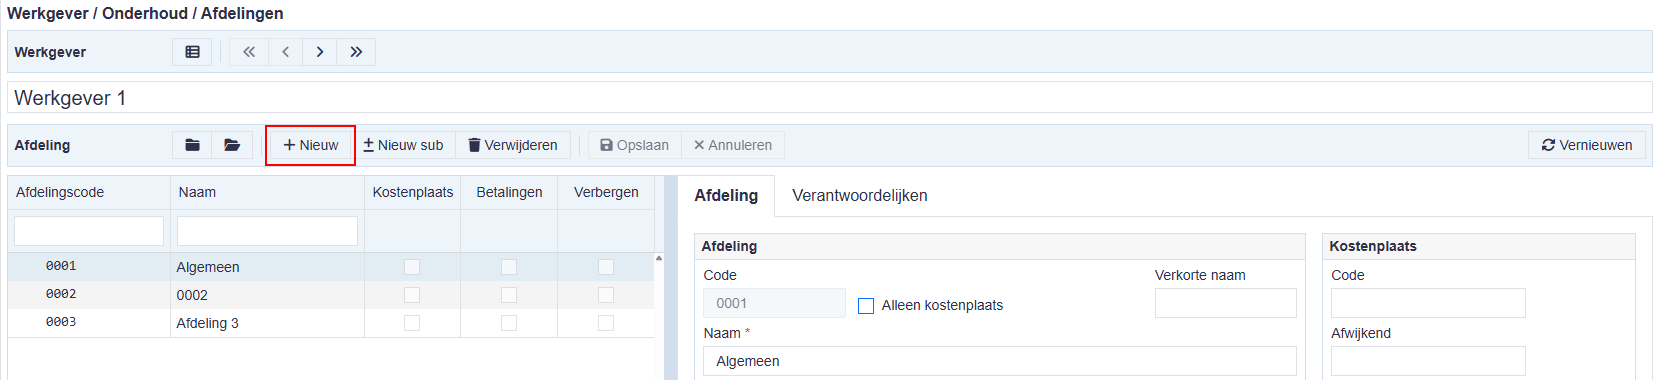Click the Annuleren button
This screenshot has width=1660, height=380.
(x=733, y=145)
